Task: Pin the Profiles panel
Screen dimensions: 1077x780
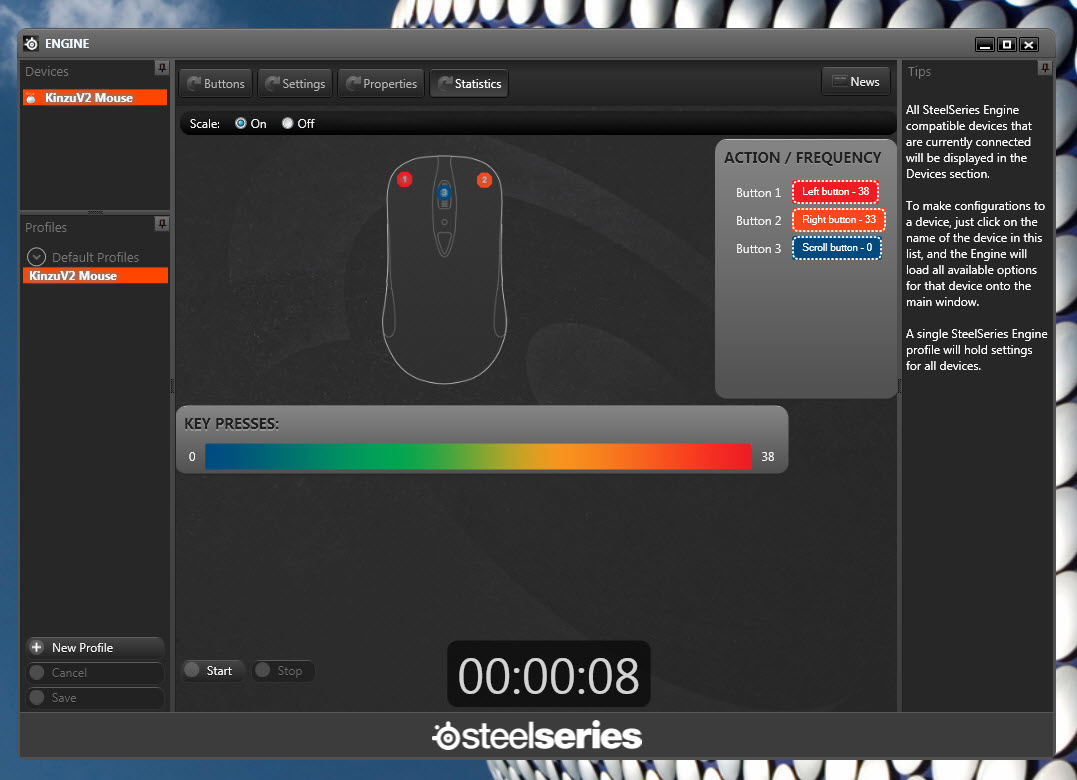Action: (162, 224)
